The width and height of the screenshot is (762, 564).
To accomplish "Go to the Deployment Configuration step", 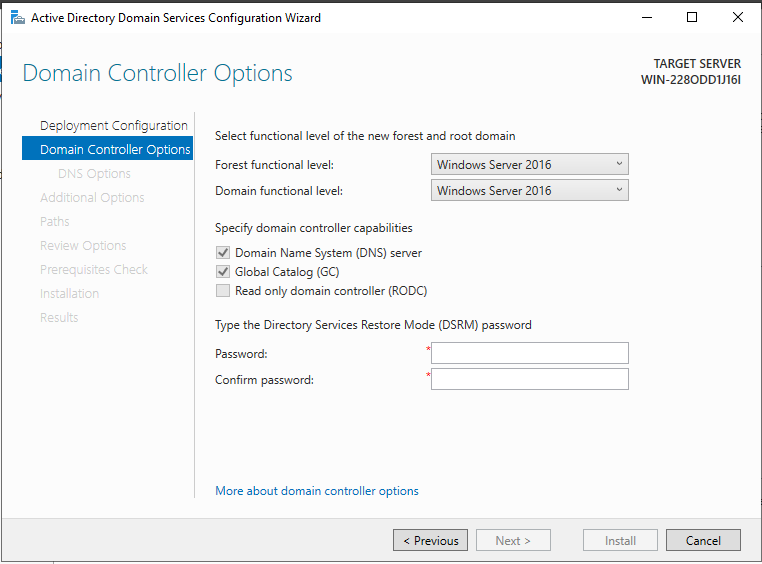I will [114, 125].
